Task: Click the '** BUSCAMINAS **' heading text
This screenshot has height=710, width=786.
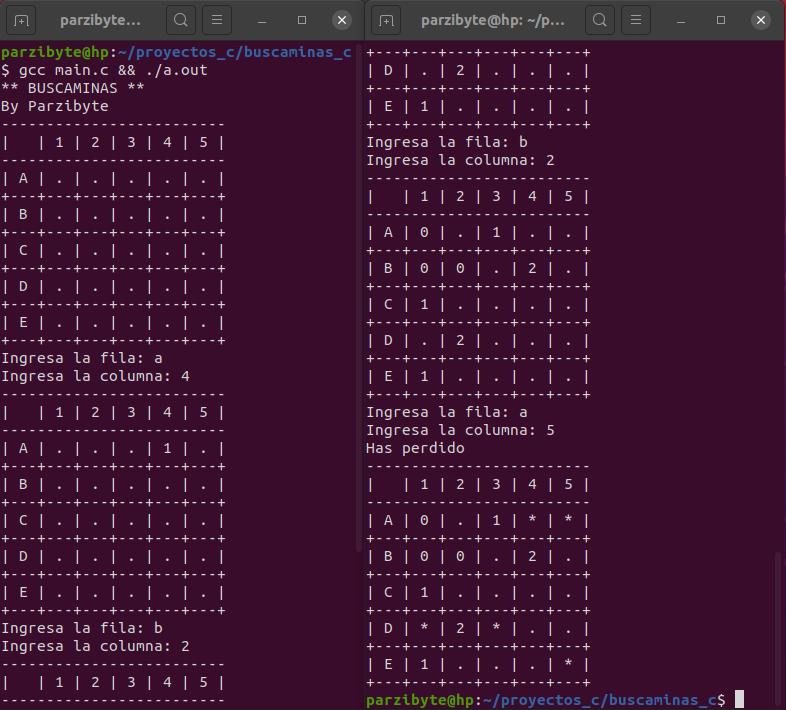Action: coord(73,88)
